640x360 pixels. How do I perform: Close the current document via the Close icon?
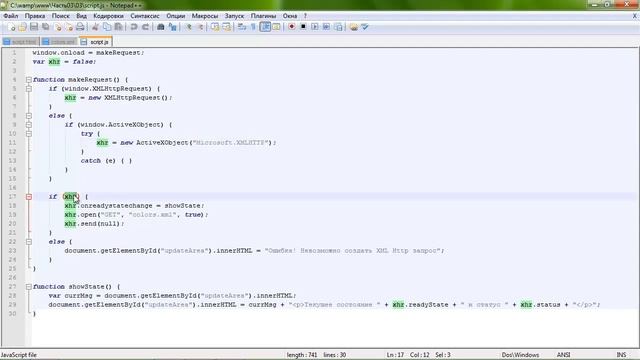(58, 27)
